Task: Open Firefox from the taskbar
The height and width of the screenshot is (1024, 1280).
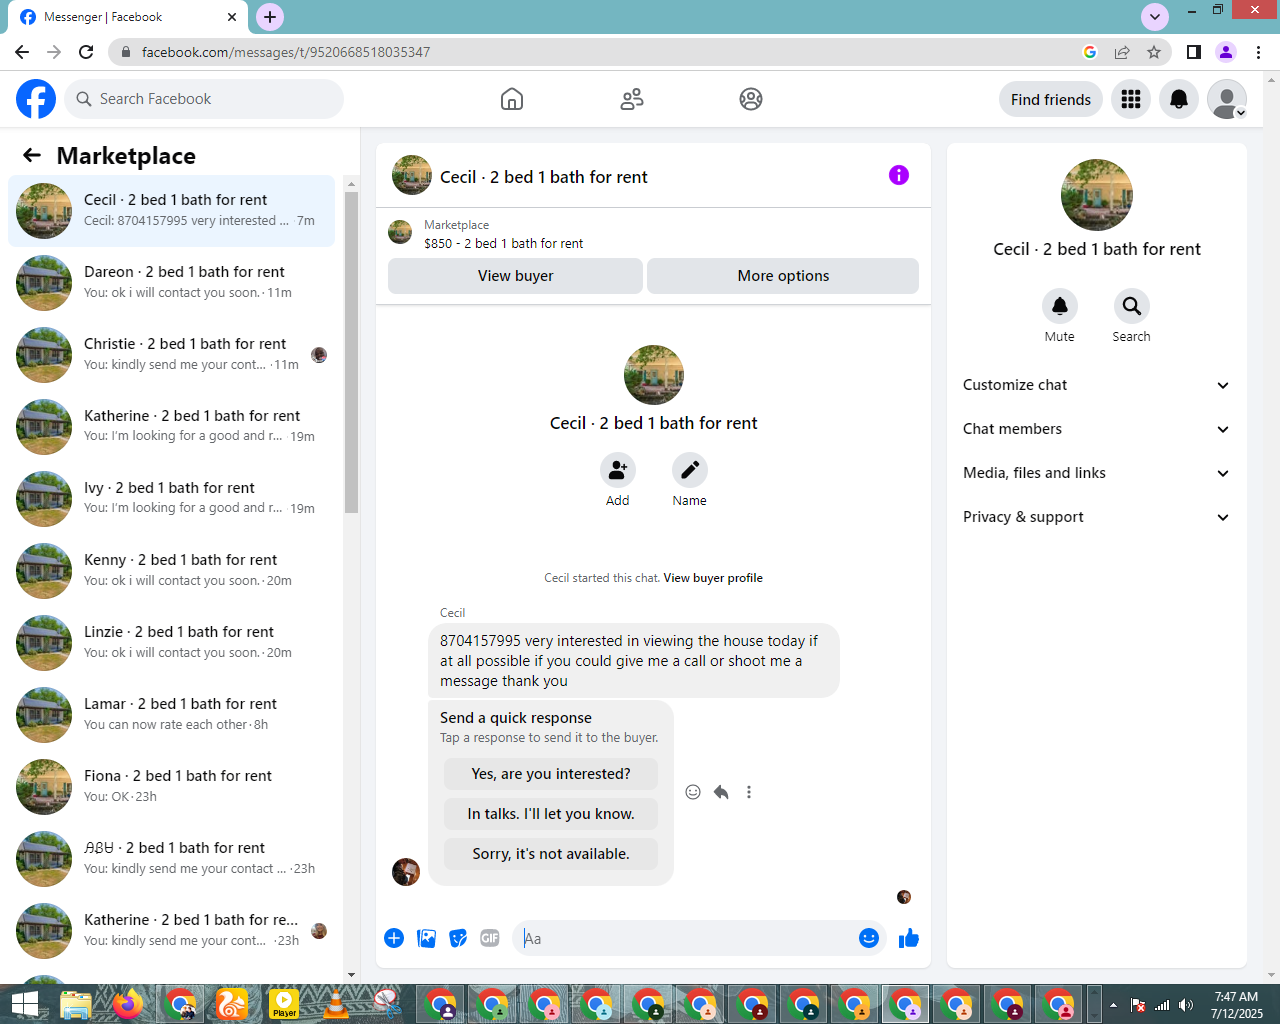Action: pyautogui.click(x=128, y=1004)
